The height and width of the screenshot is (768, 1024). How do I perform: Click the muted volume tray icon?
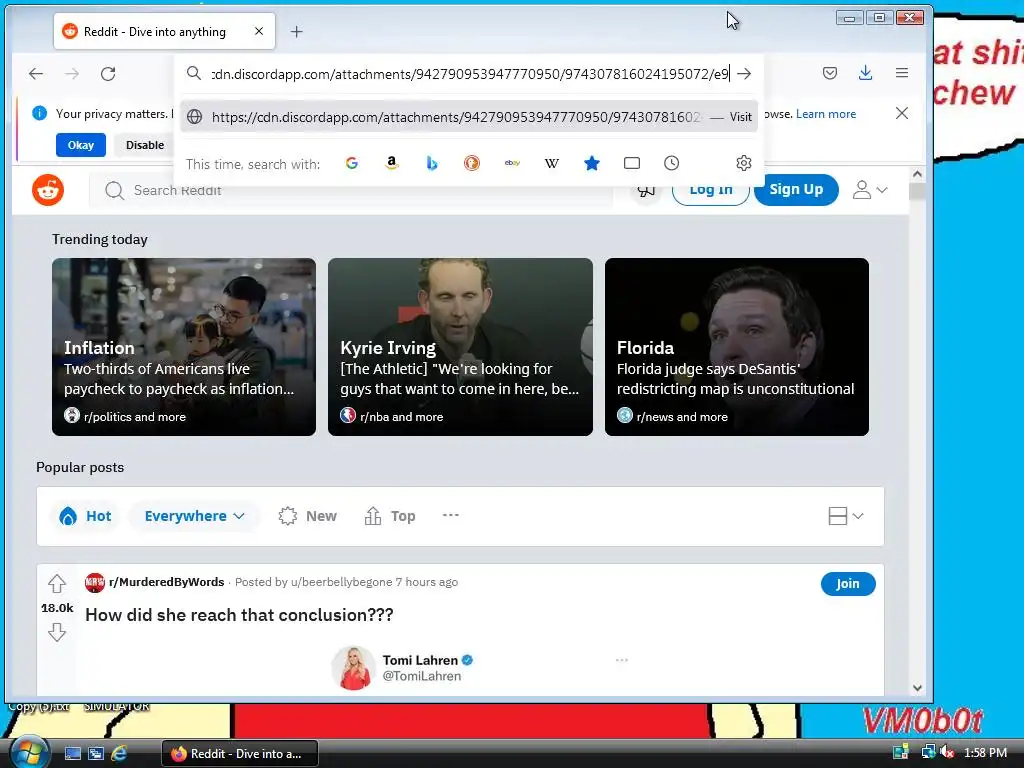point(948,753)
